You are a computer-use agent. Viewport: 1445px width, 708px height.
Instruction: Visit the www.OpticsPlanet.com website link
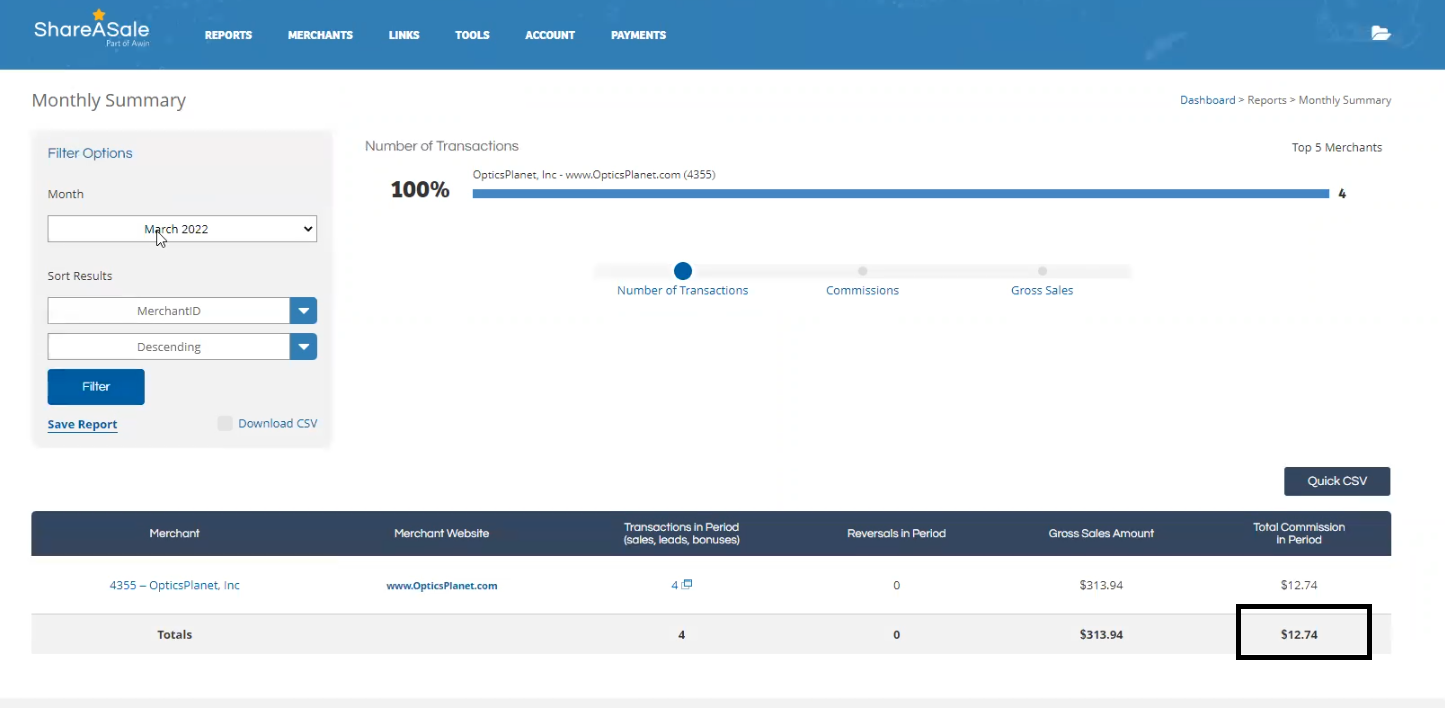pos(441,586)
